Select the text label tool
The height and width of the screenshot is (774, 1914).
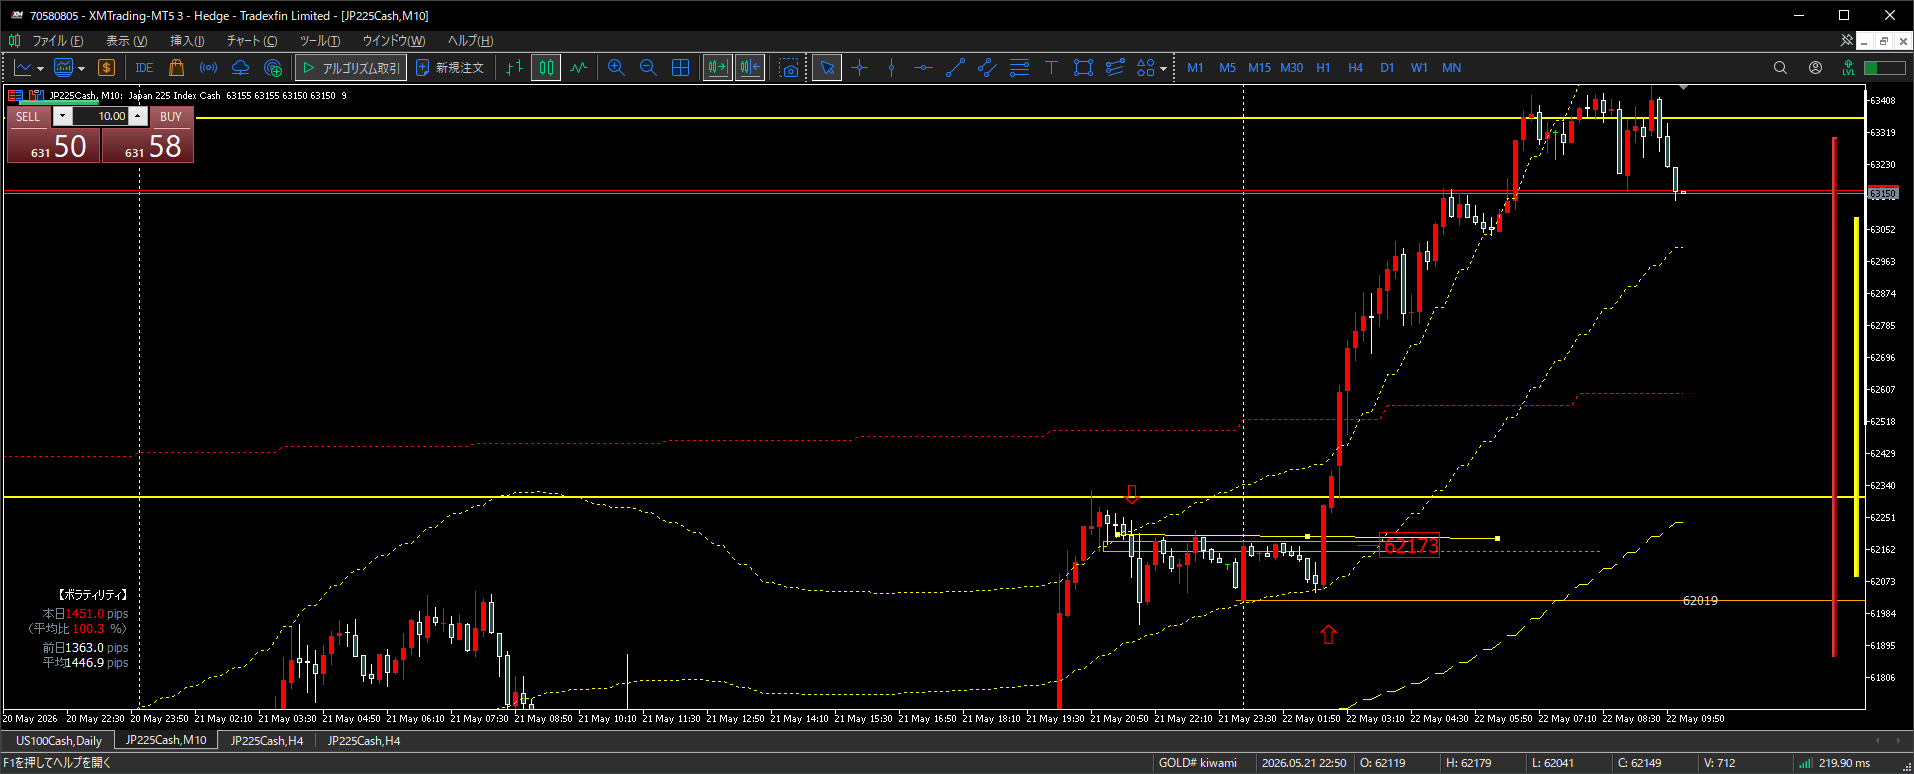[1051, 68]
